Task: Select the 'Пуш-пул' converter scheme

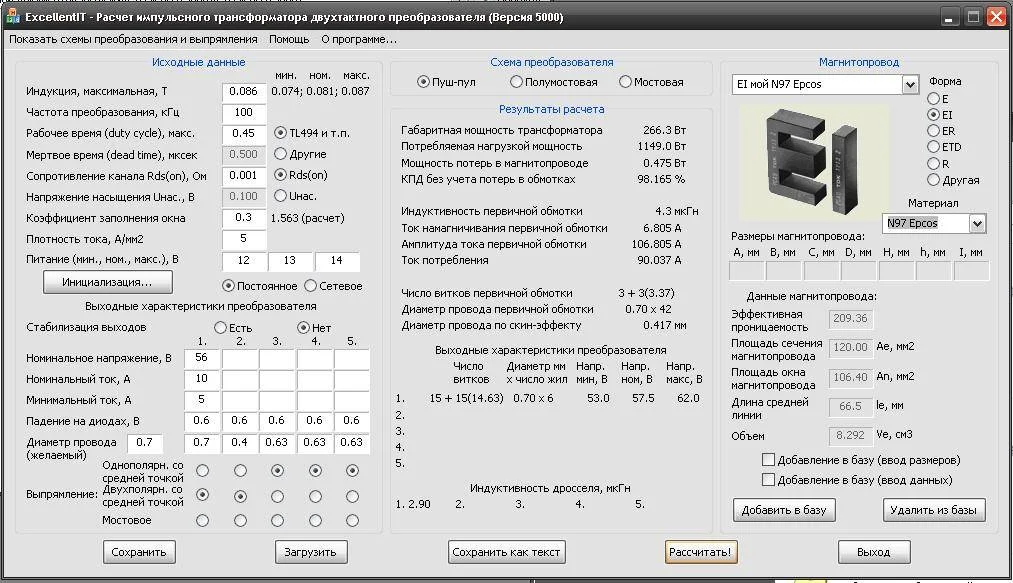Action: click(x=423, y=82)
